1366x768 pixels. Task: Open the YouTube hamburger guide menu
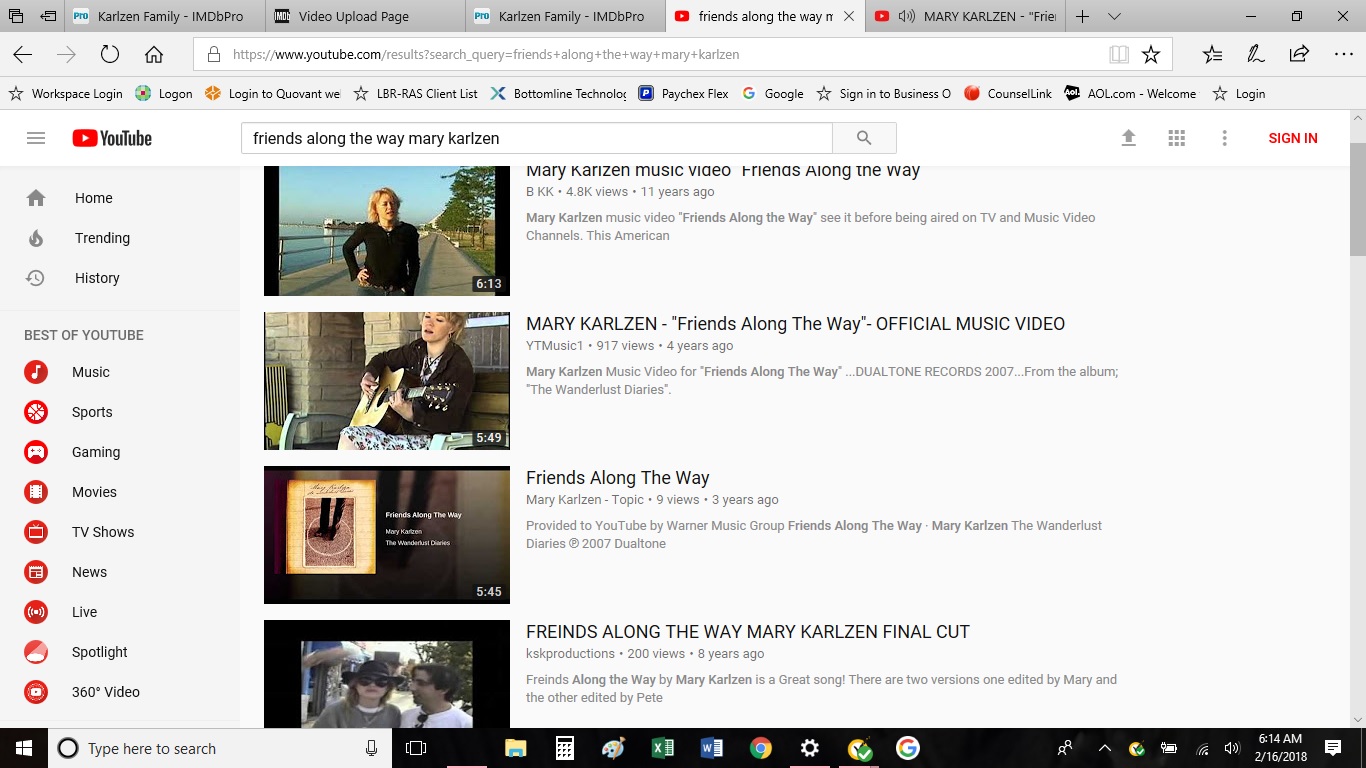36,138
